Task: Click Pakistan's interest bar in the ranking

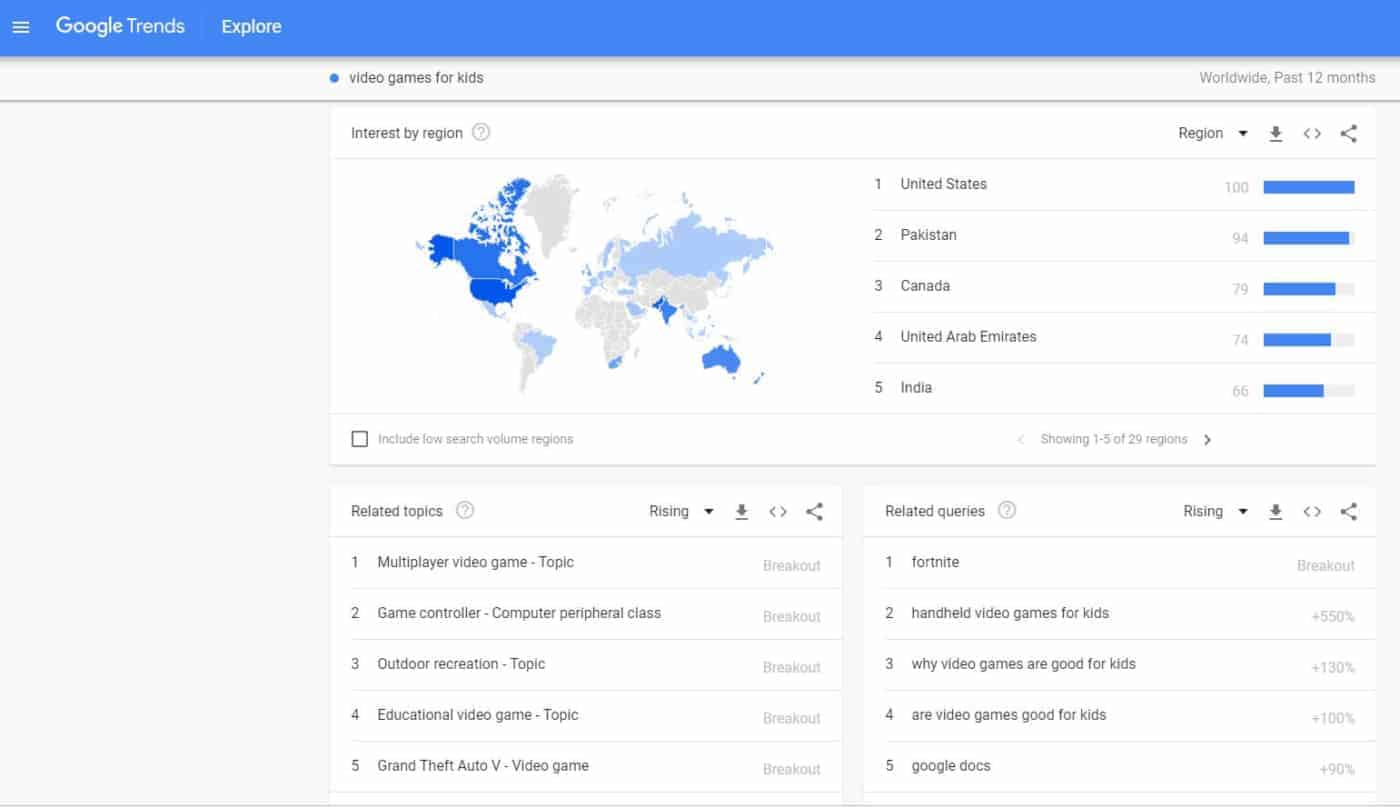Action: point(1305,238)
